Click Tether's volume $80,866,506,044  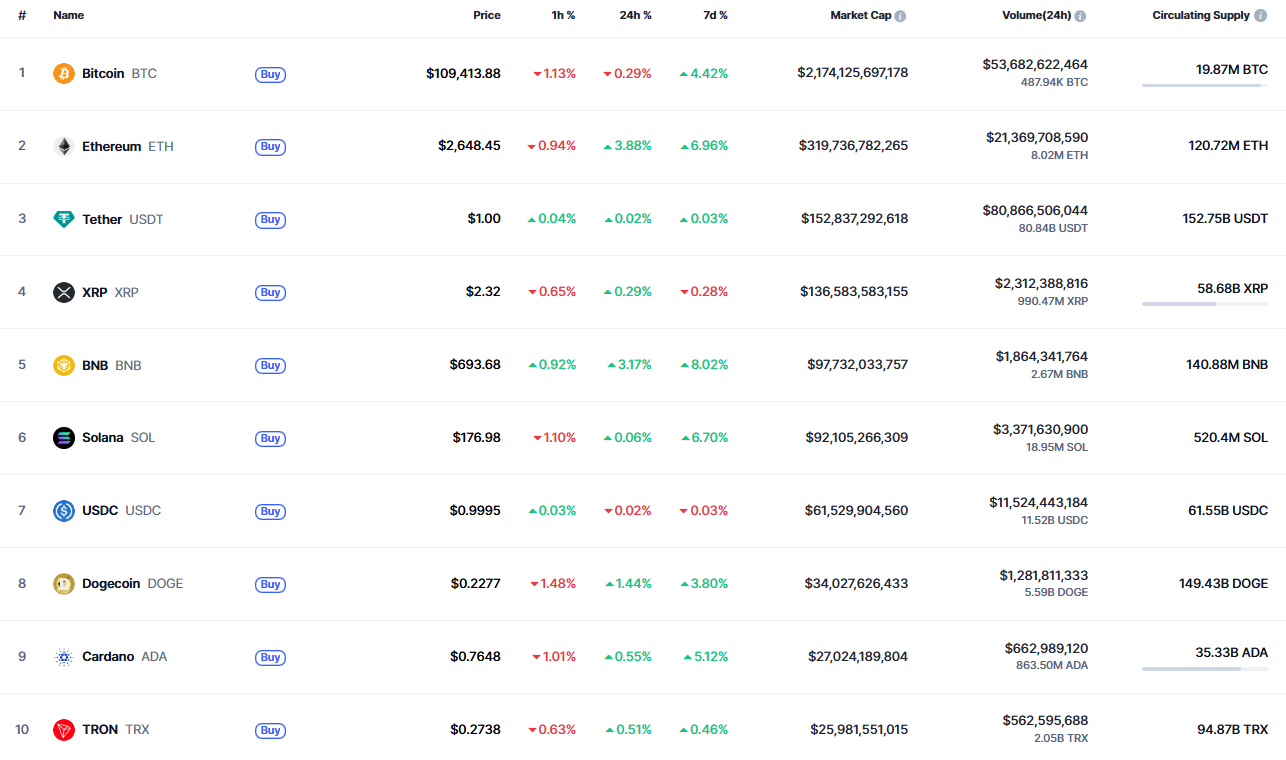[x=1035, y=211]
